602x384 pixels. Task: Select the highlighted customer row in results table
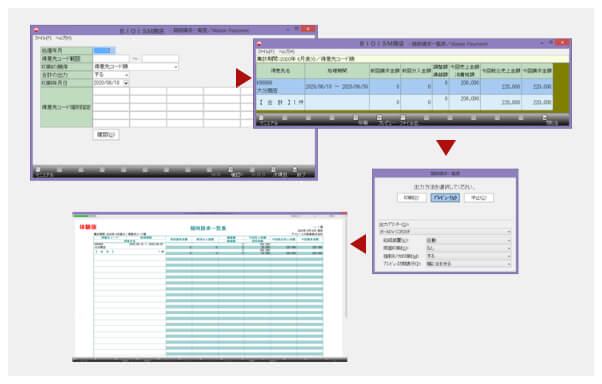click(x=404, y=87)
